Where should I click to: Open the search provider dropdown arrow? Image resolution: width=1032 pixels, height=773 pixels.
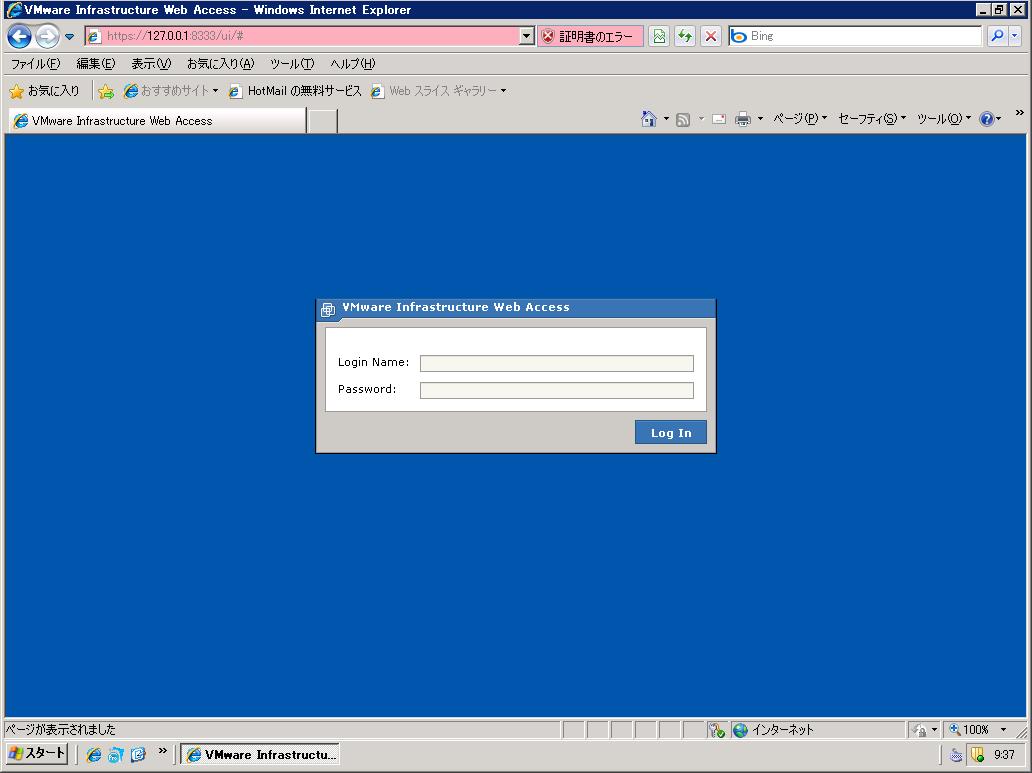click(1014, 36)
